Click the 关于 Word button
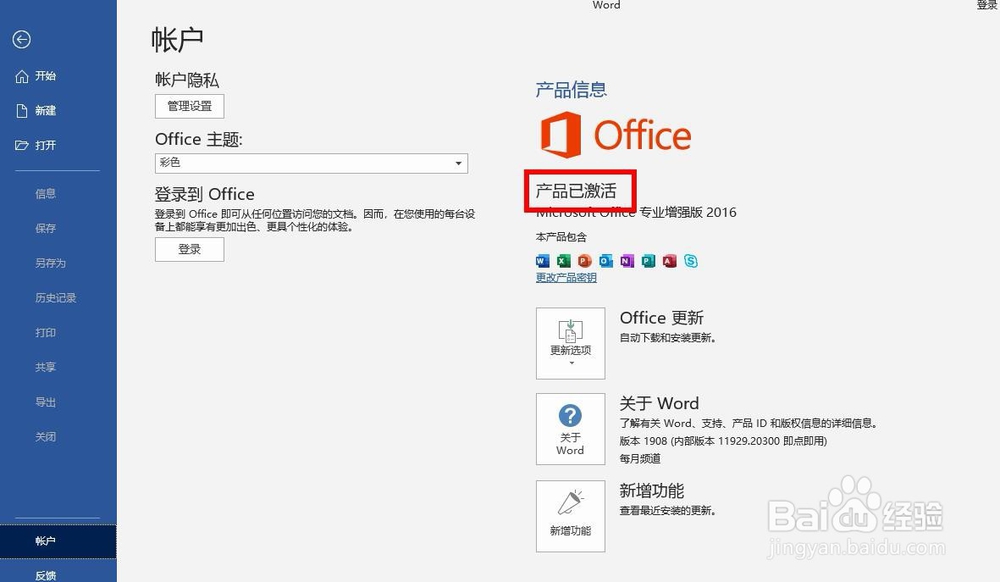This screenshot has height=582, width=1000. 571,429
